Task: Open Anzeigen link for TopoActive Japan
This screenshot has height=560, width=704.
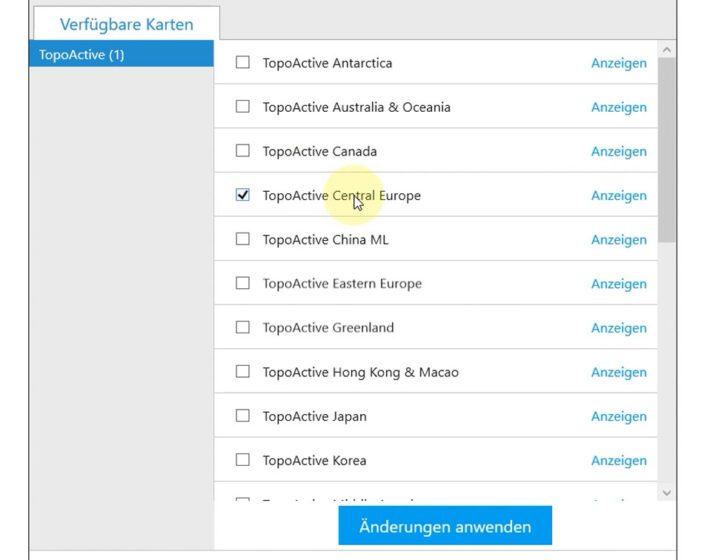Action: (x=619, y=416)
